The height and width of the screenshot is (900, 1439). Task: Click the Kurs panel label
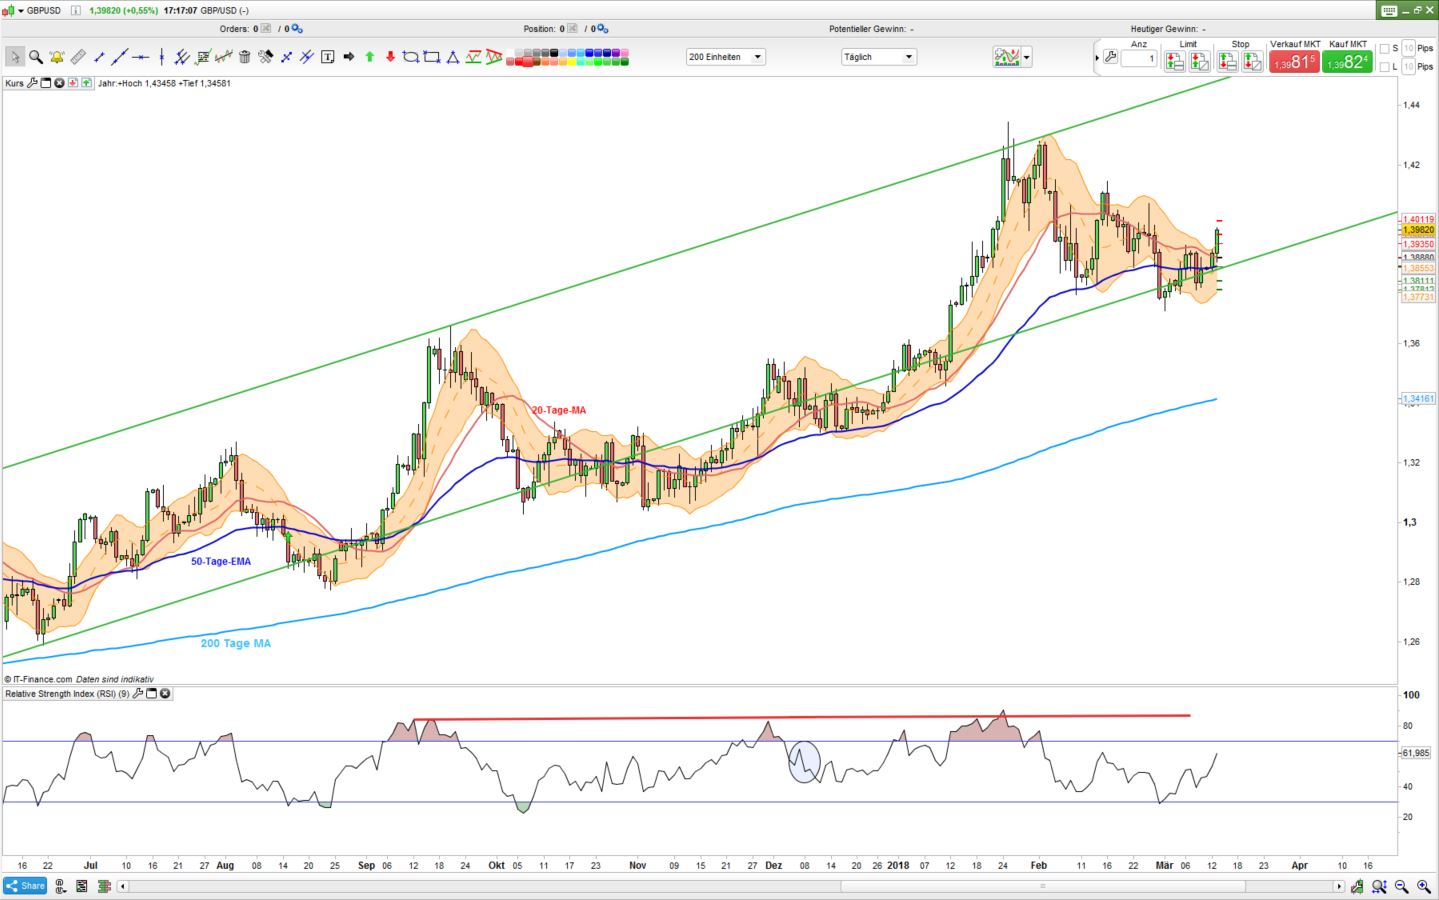[14, 83]
